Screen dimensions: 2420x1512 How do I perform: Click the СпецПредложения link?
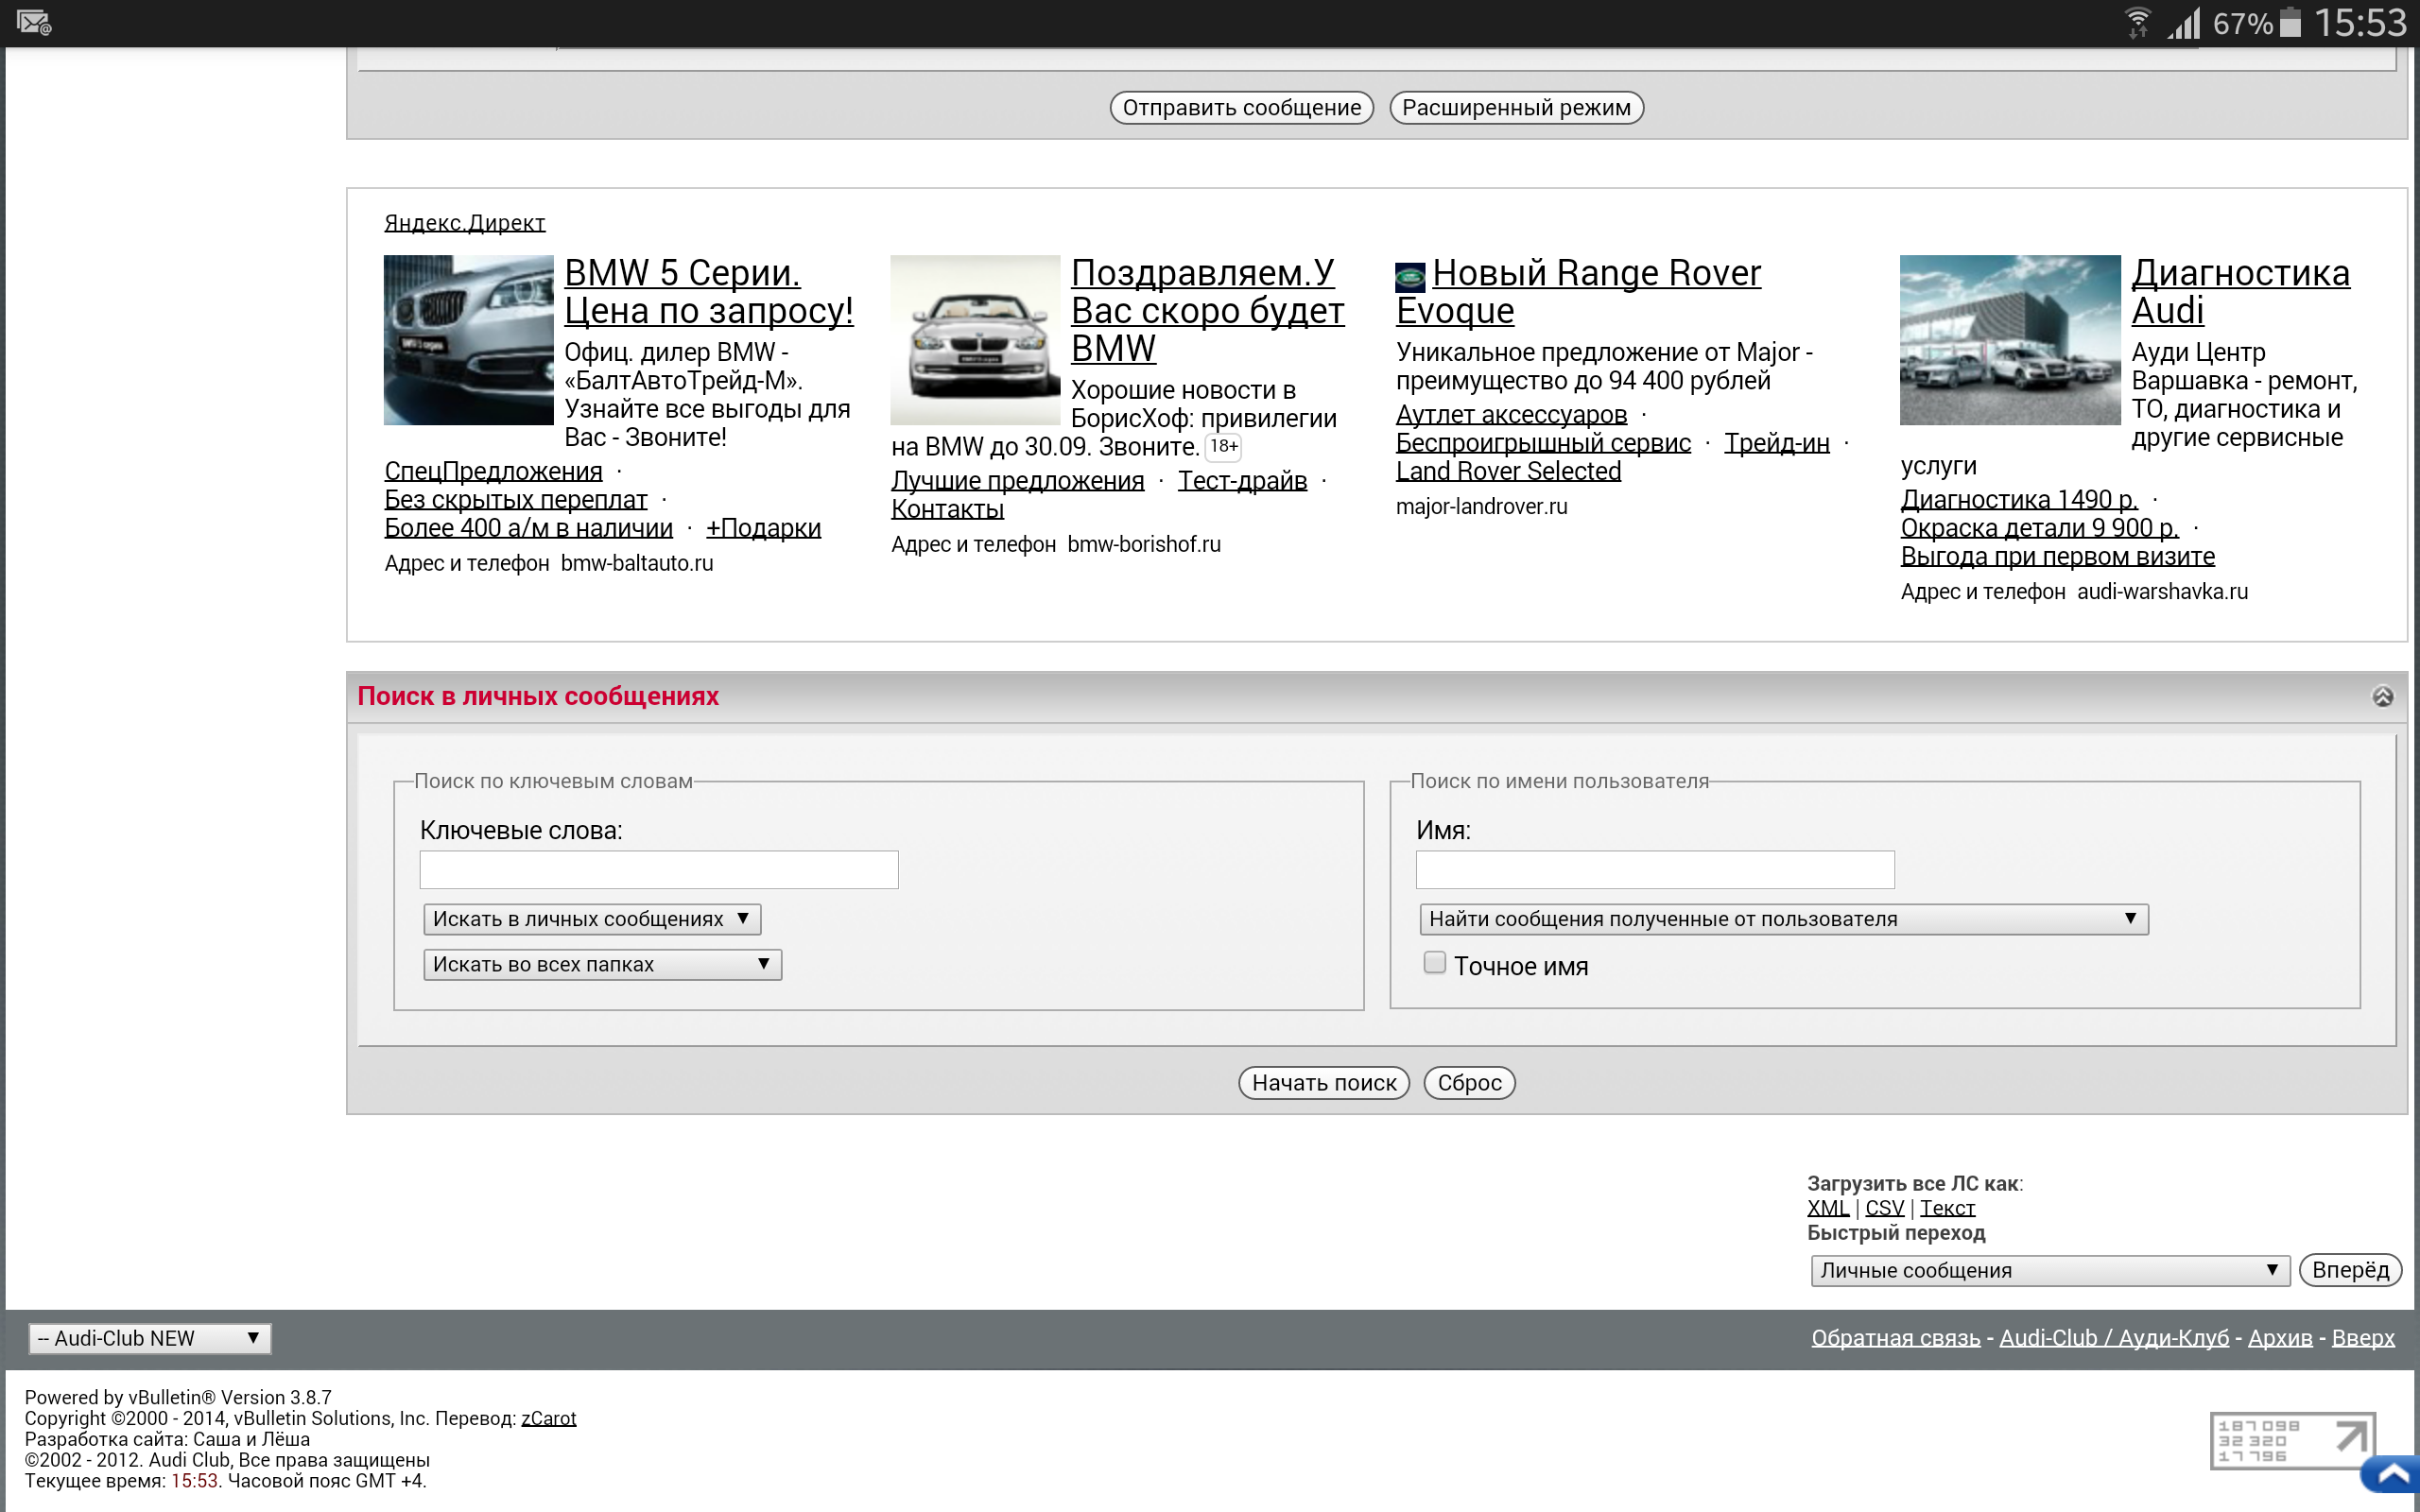[x=494, y=471]
